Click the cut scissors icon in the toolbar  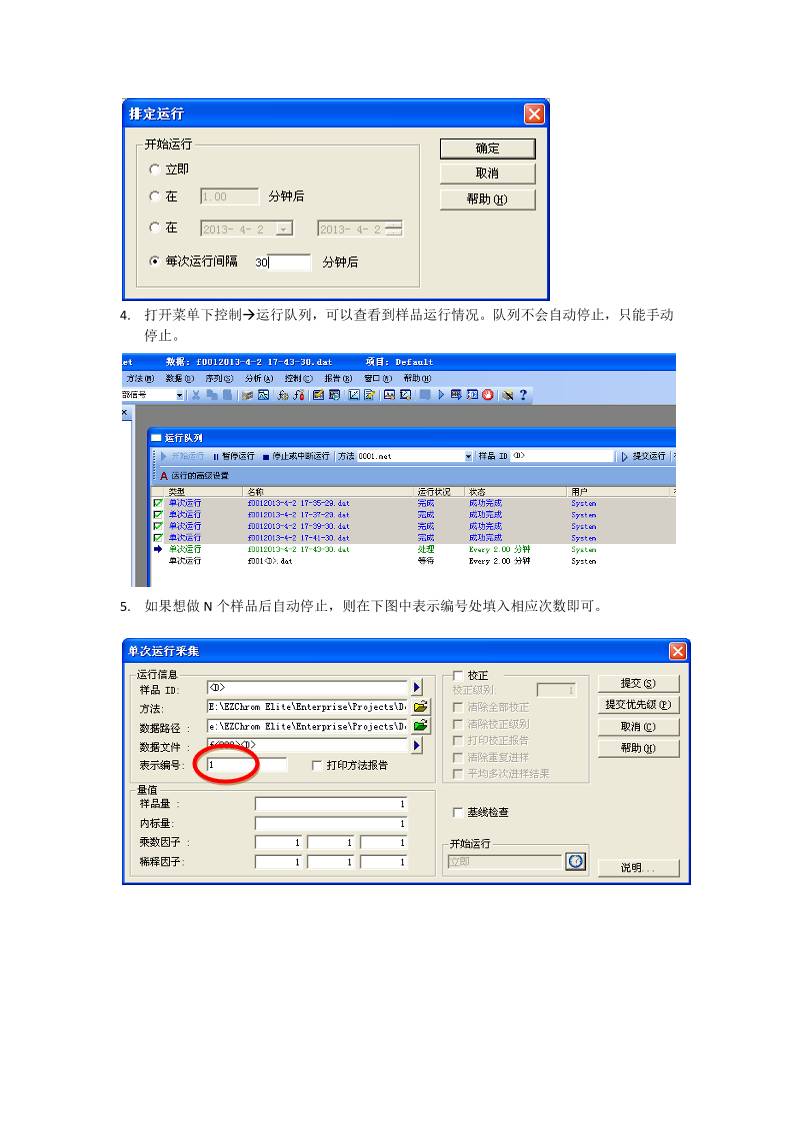(x=196, y=395)
